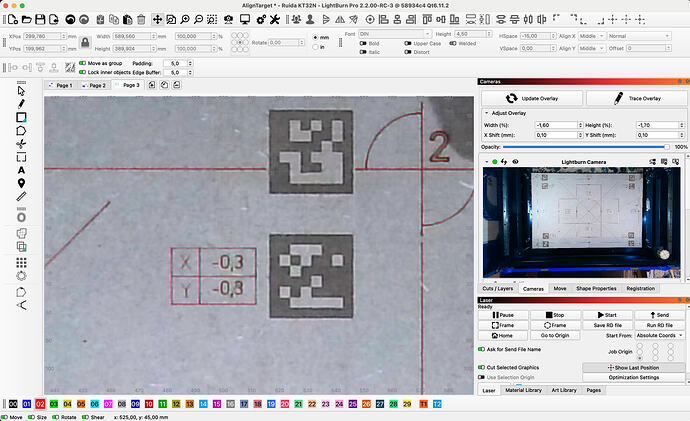Click the Lightburn Camera preview thumbnail
690x421 pixels.
pyautogui.click(x=582, y=222)
